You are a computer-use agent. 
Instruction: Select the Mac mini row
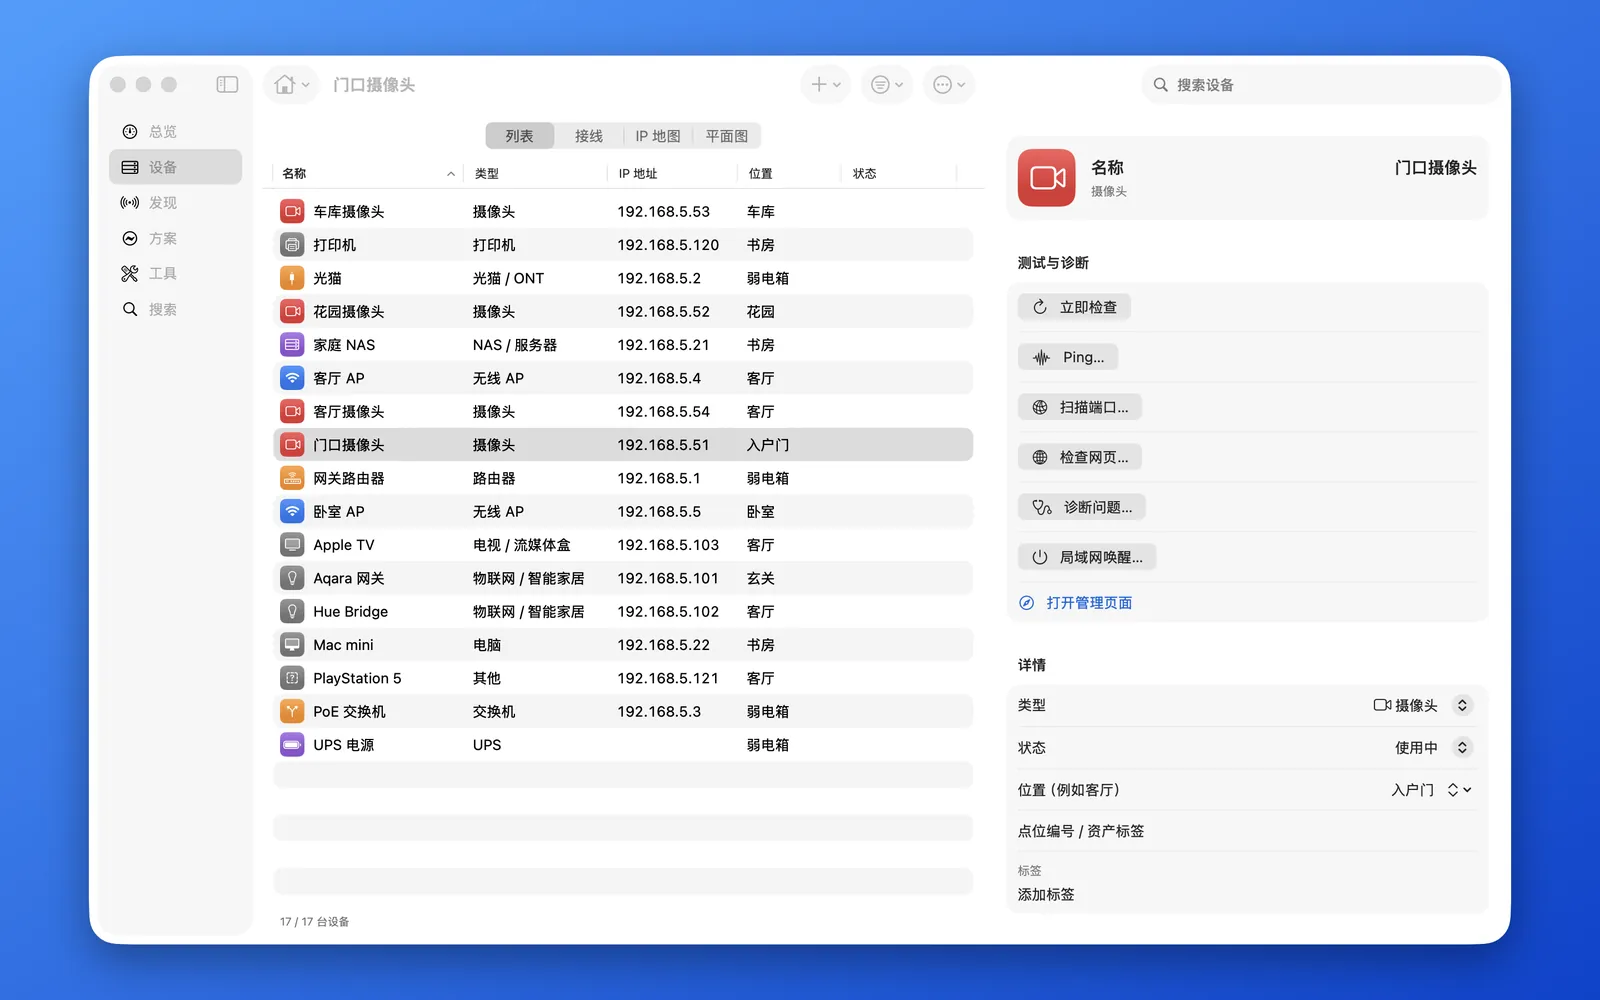click(623, 645)
